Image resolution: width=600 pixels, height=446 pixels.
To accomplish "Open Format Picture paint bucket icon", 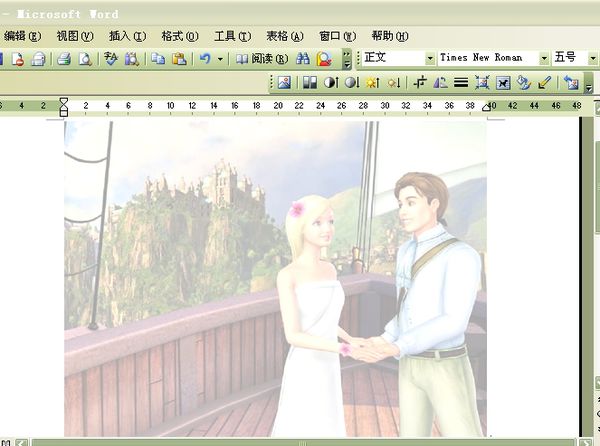I will (x=523, y=83).
